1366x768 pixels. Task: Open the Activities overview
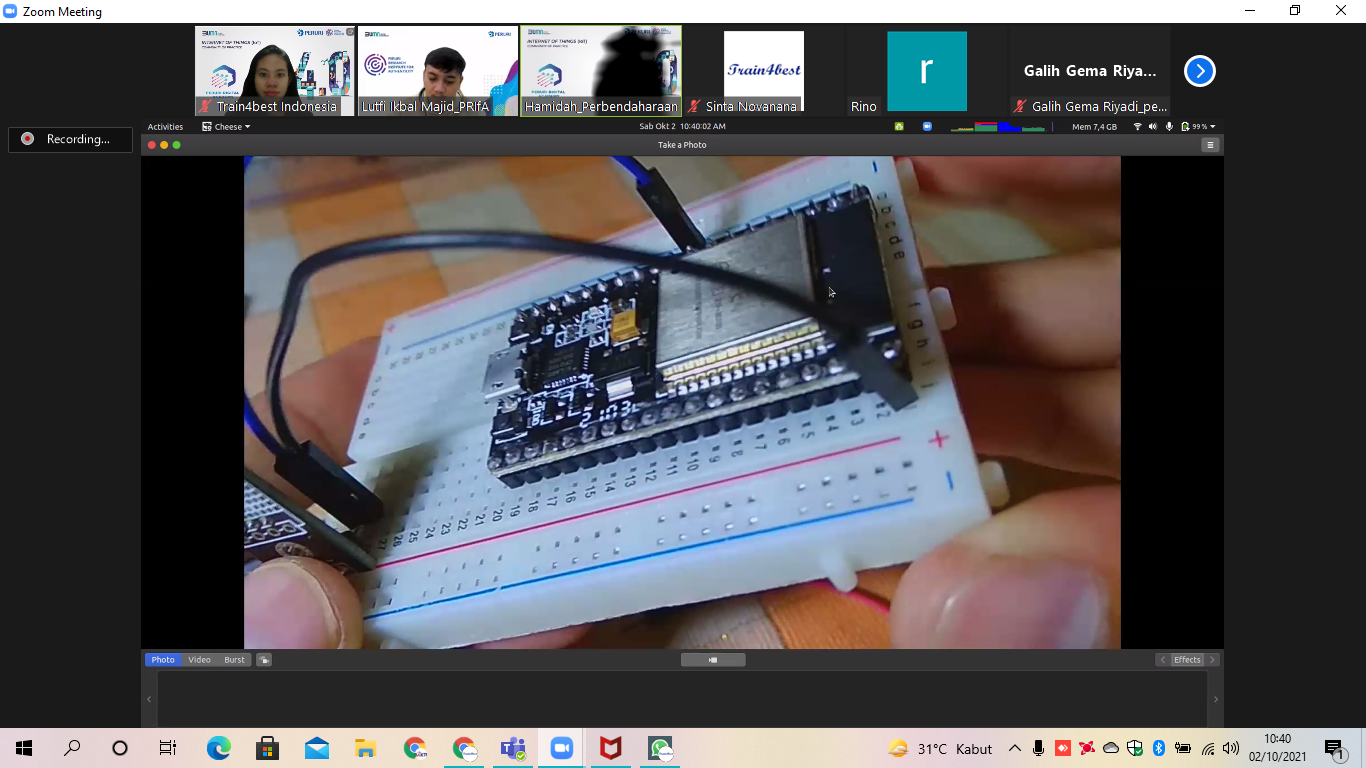pyautogui.click(x=165, y=127)
